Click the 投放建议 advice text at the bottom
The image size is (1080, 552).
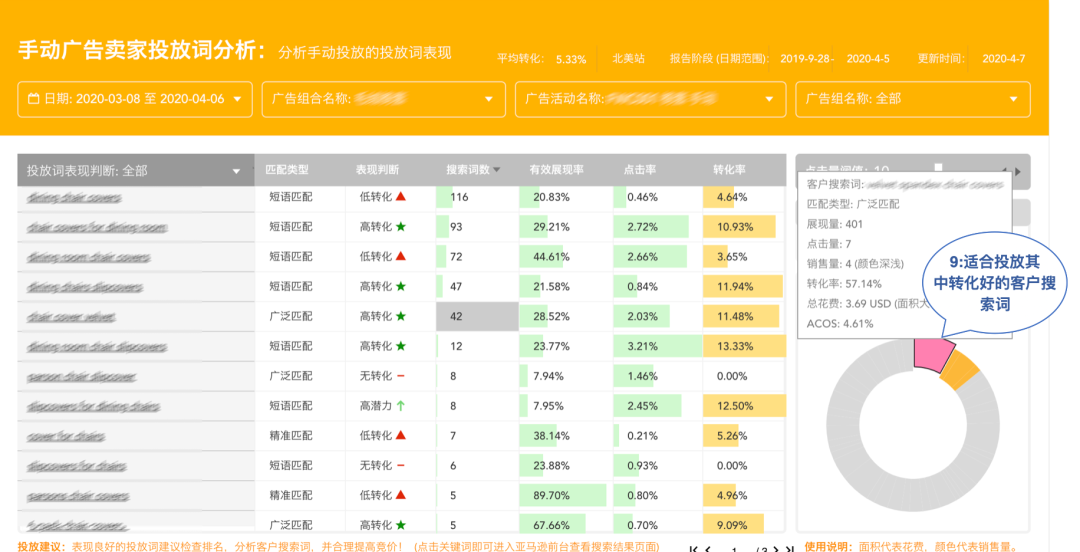338,546
